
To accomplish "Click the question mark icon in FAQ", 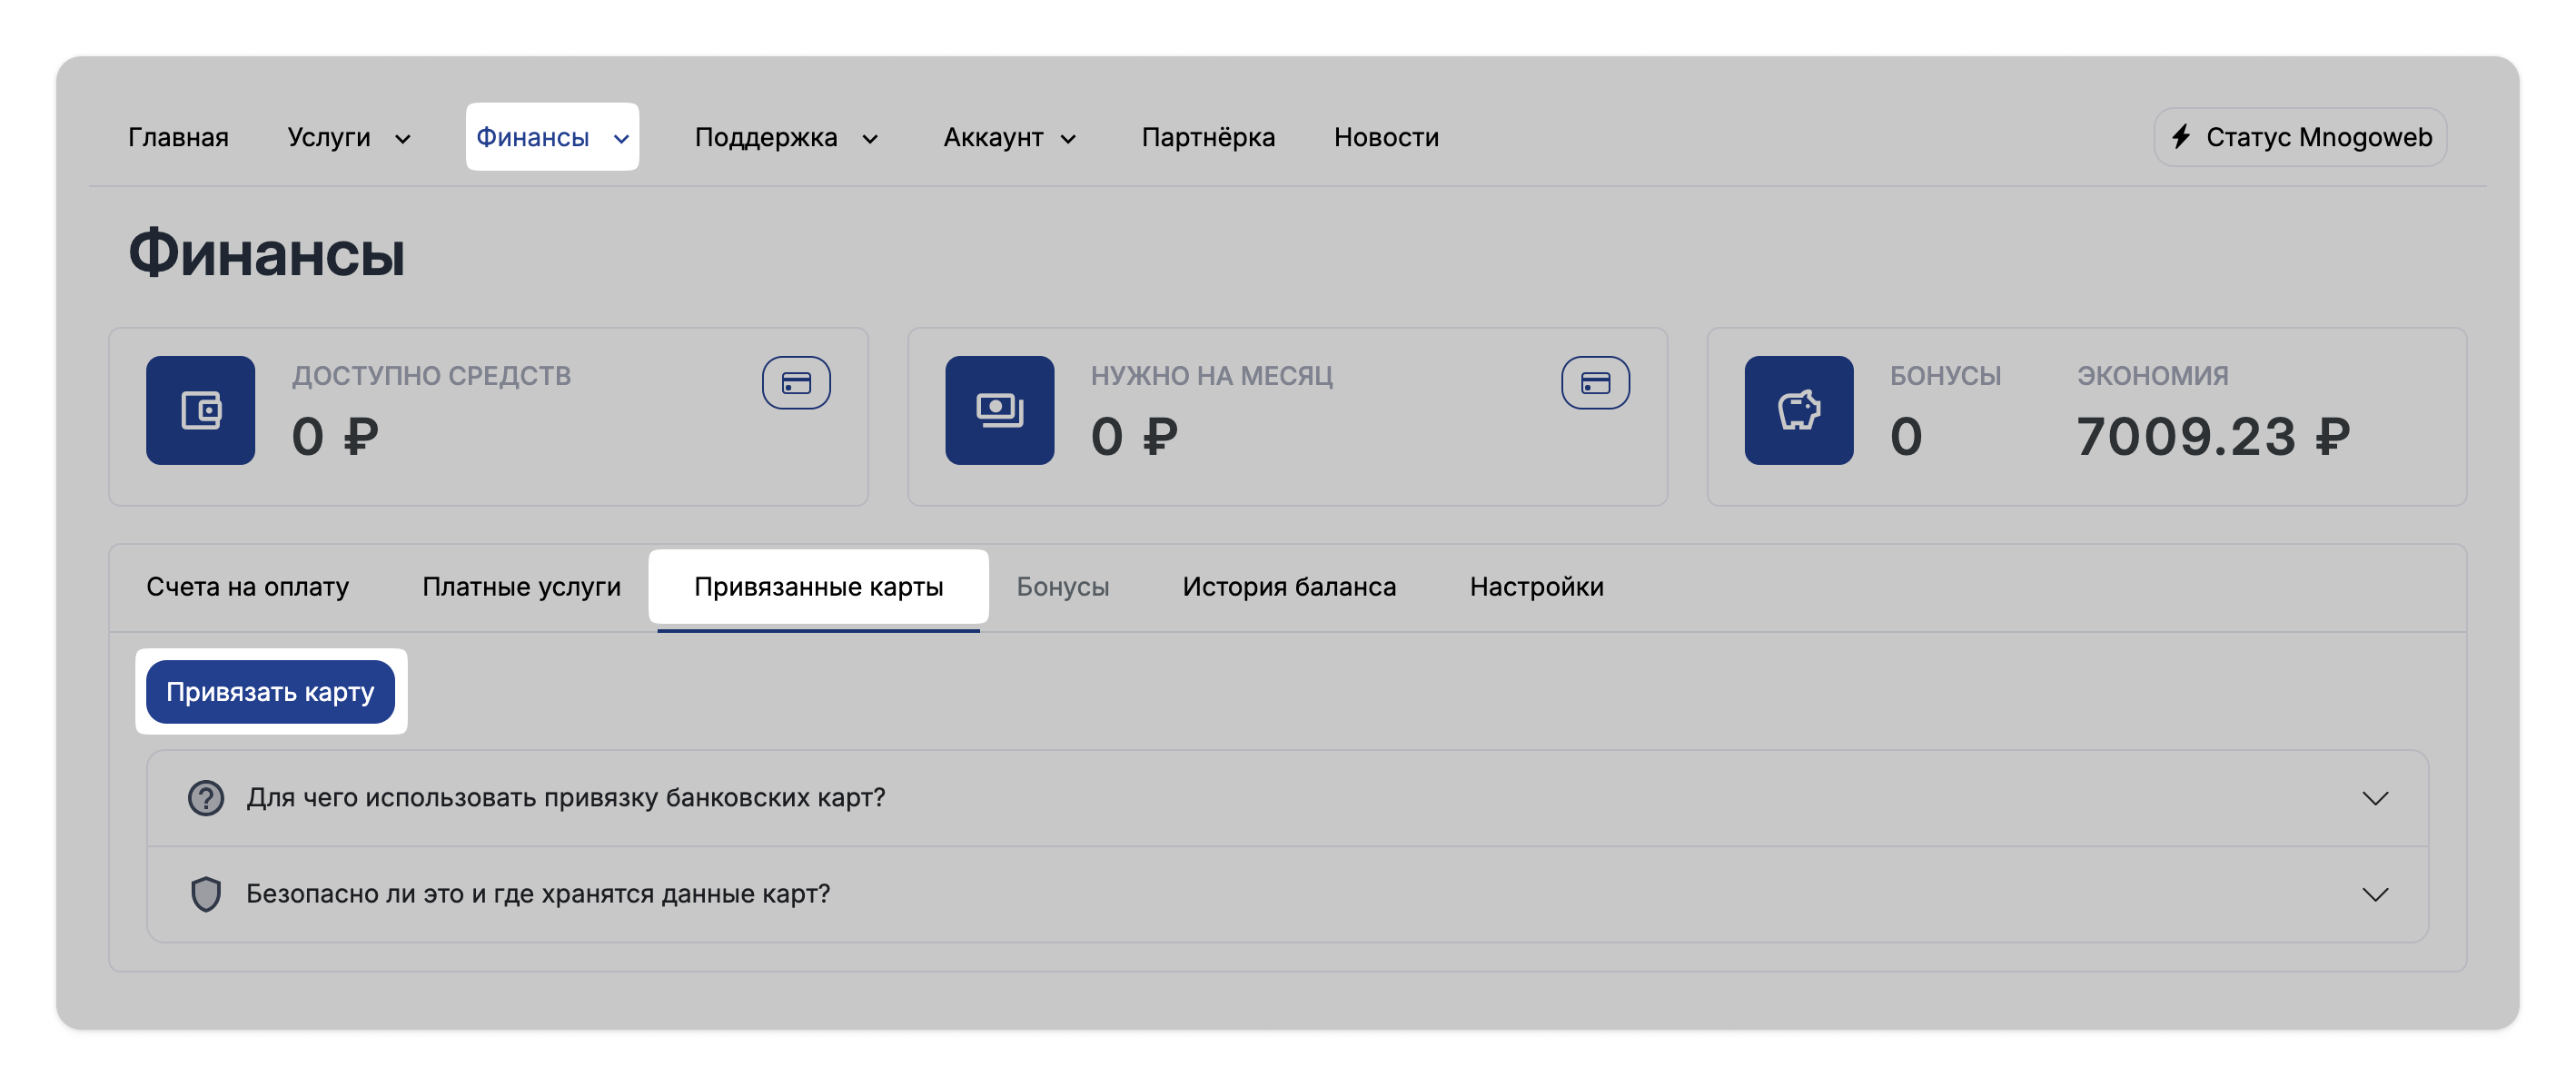I will (206, 798).
